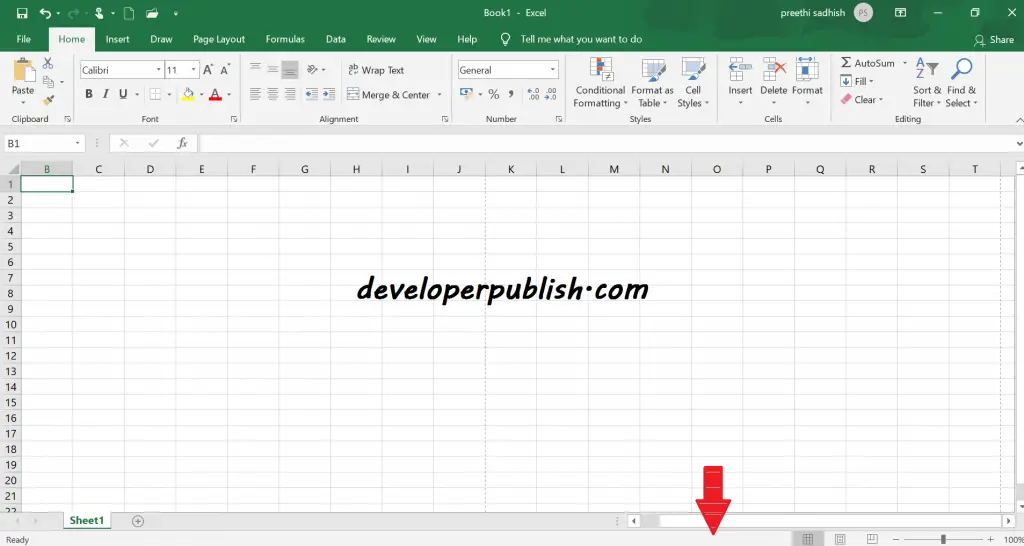The image size is (1024, 546).
Task: Open Cell Styles gallery
Action: point(693,82)
